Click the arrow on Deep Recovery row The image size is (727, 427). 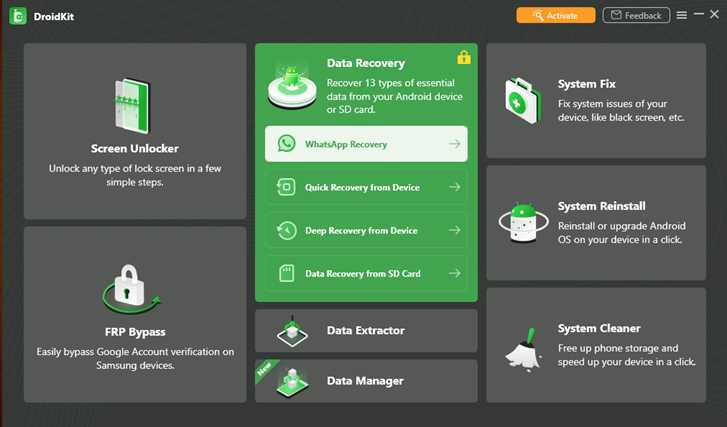click(x=454, y=230)
